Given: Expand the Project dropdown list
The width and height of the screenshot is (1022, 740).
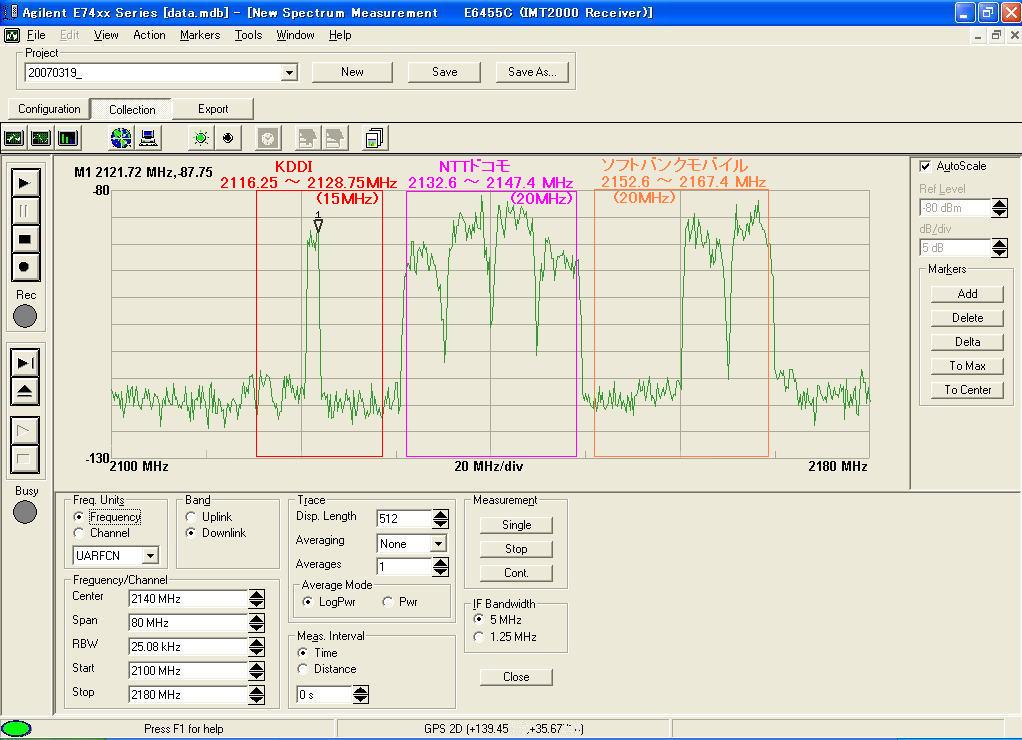Looking at the screenshot, I should pyautogui.click(x=290, y=72).
